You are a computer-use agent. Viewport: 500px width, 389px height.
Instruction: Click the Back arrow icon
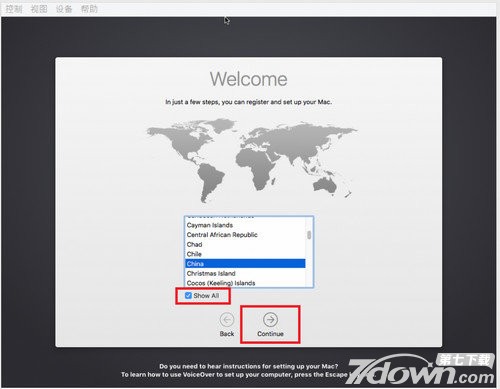(227, 320)
